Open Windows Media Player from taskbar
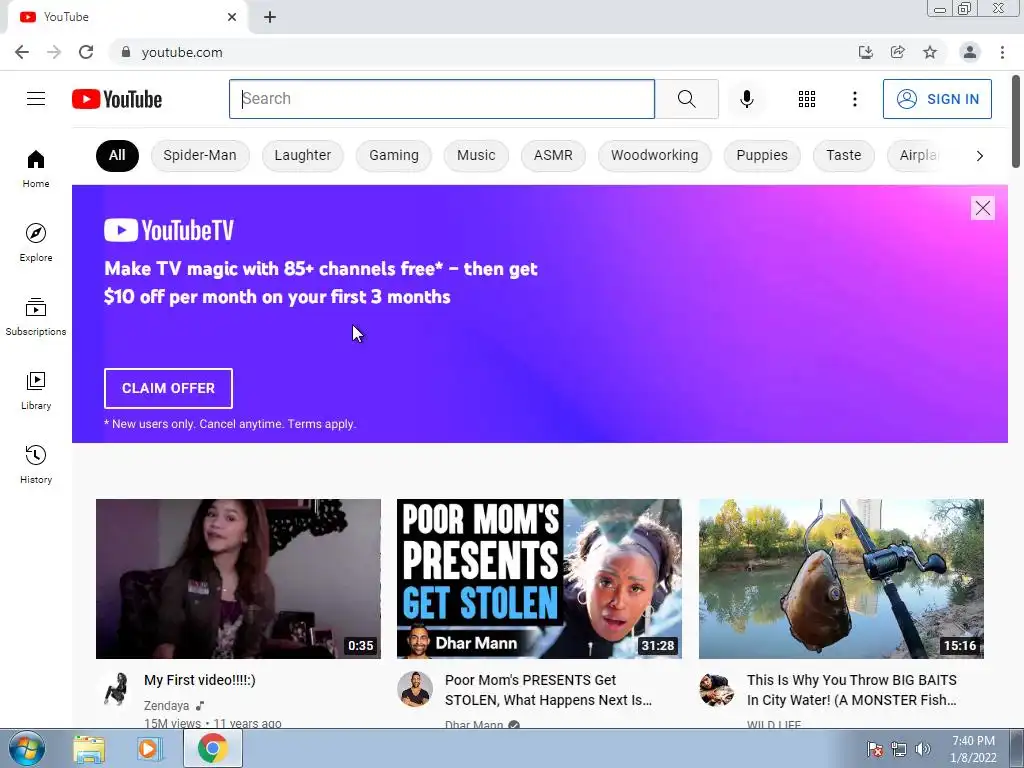This screenshot has height=768, width=1024. point(149,748)
